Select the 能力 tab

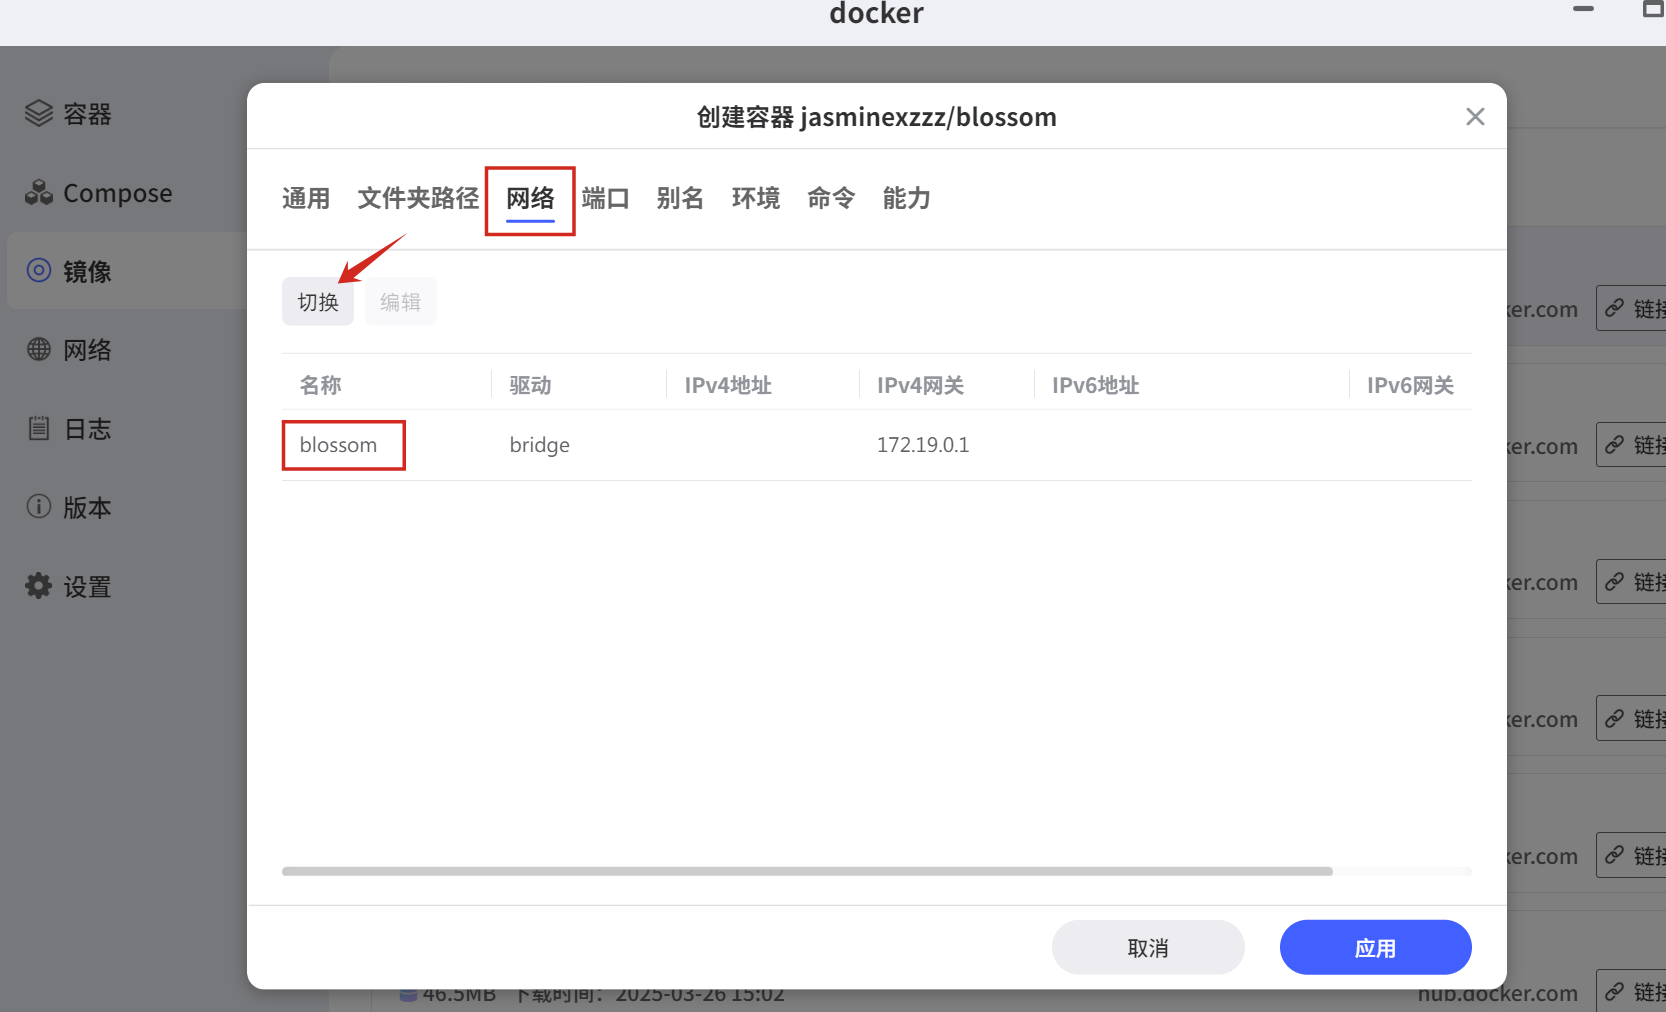point(906,199)
